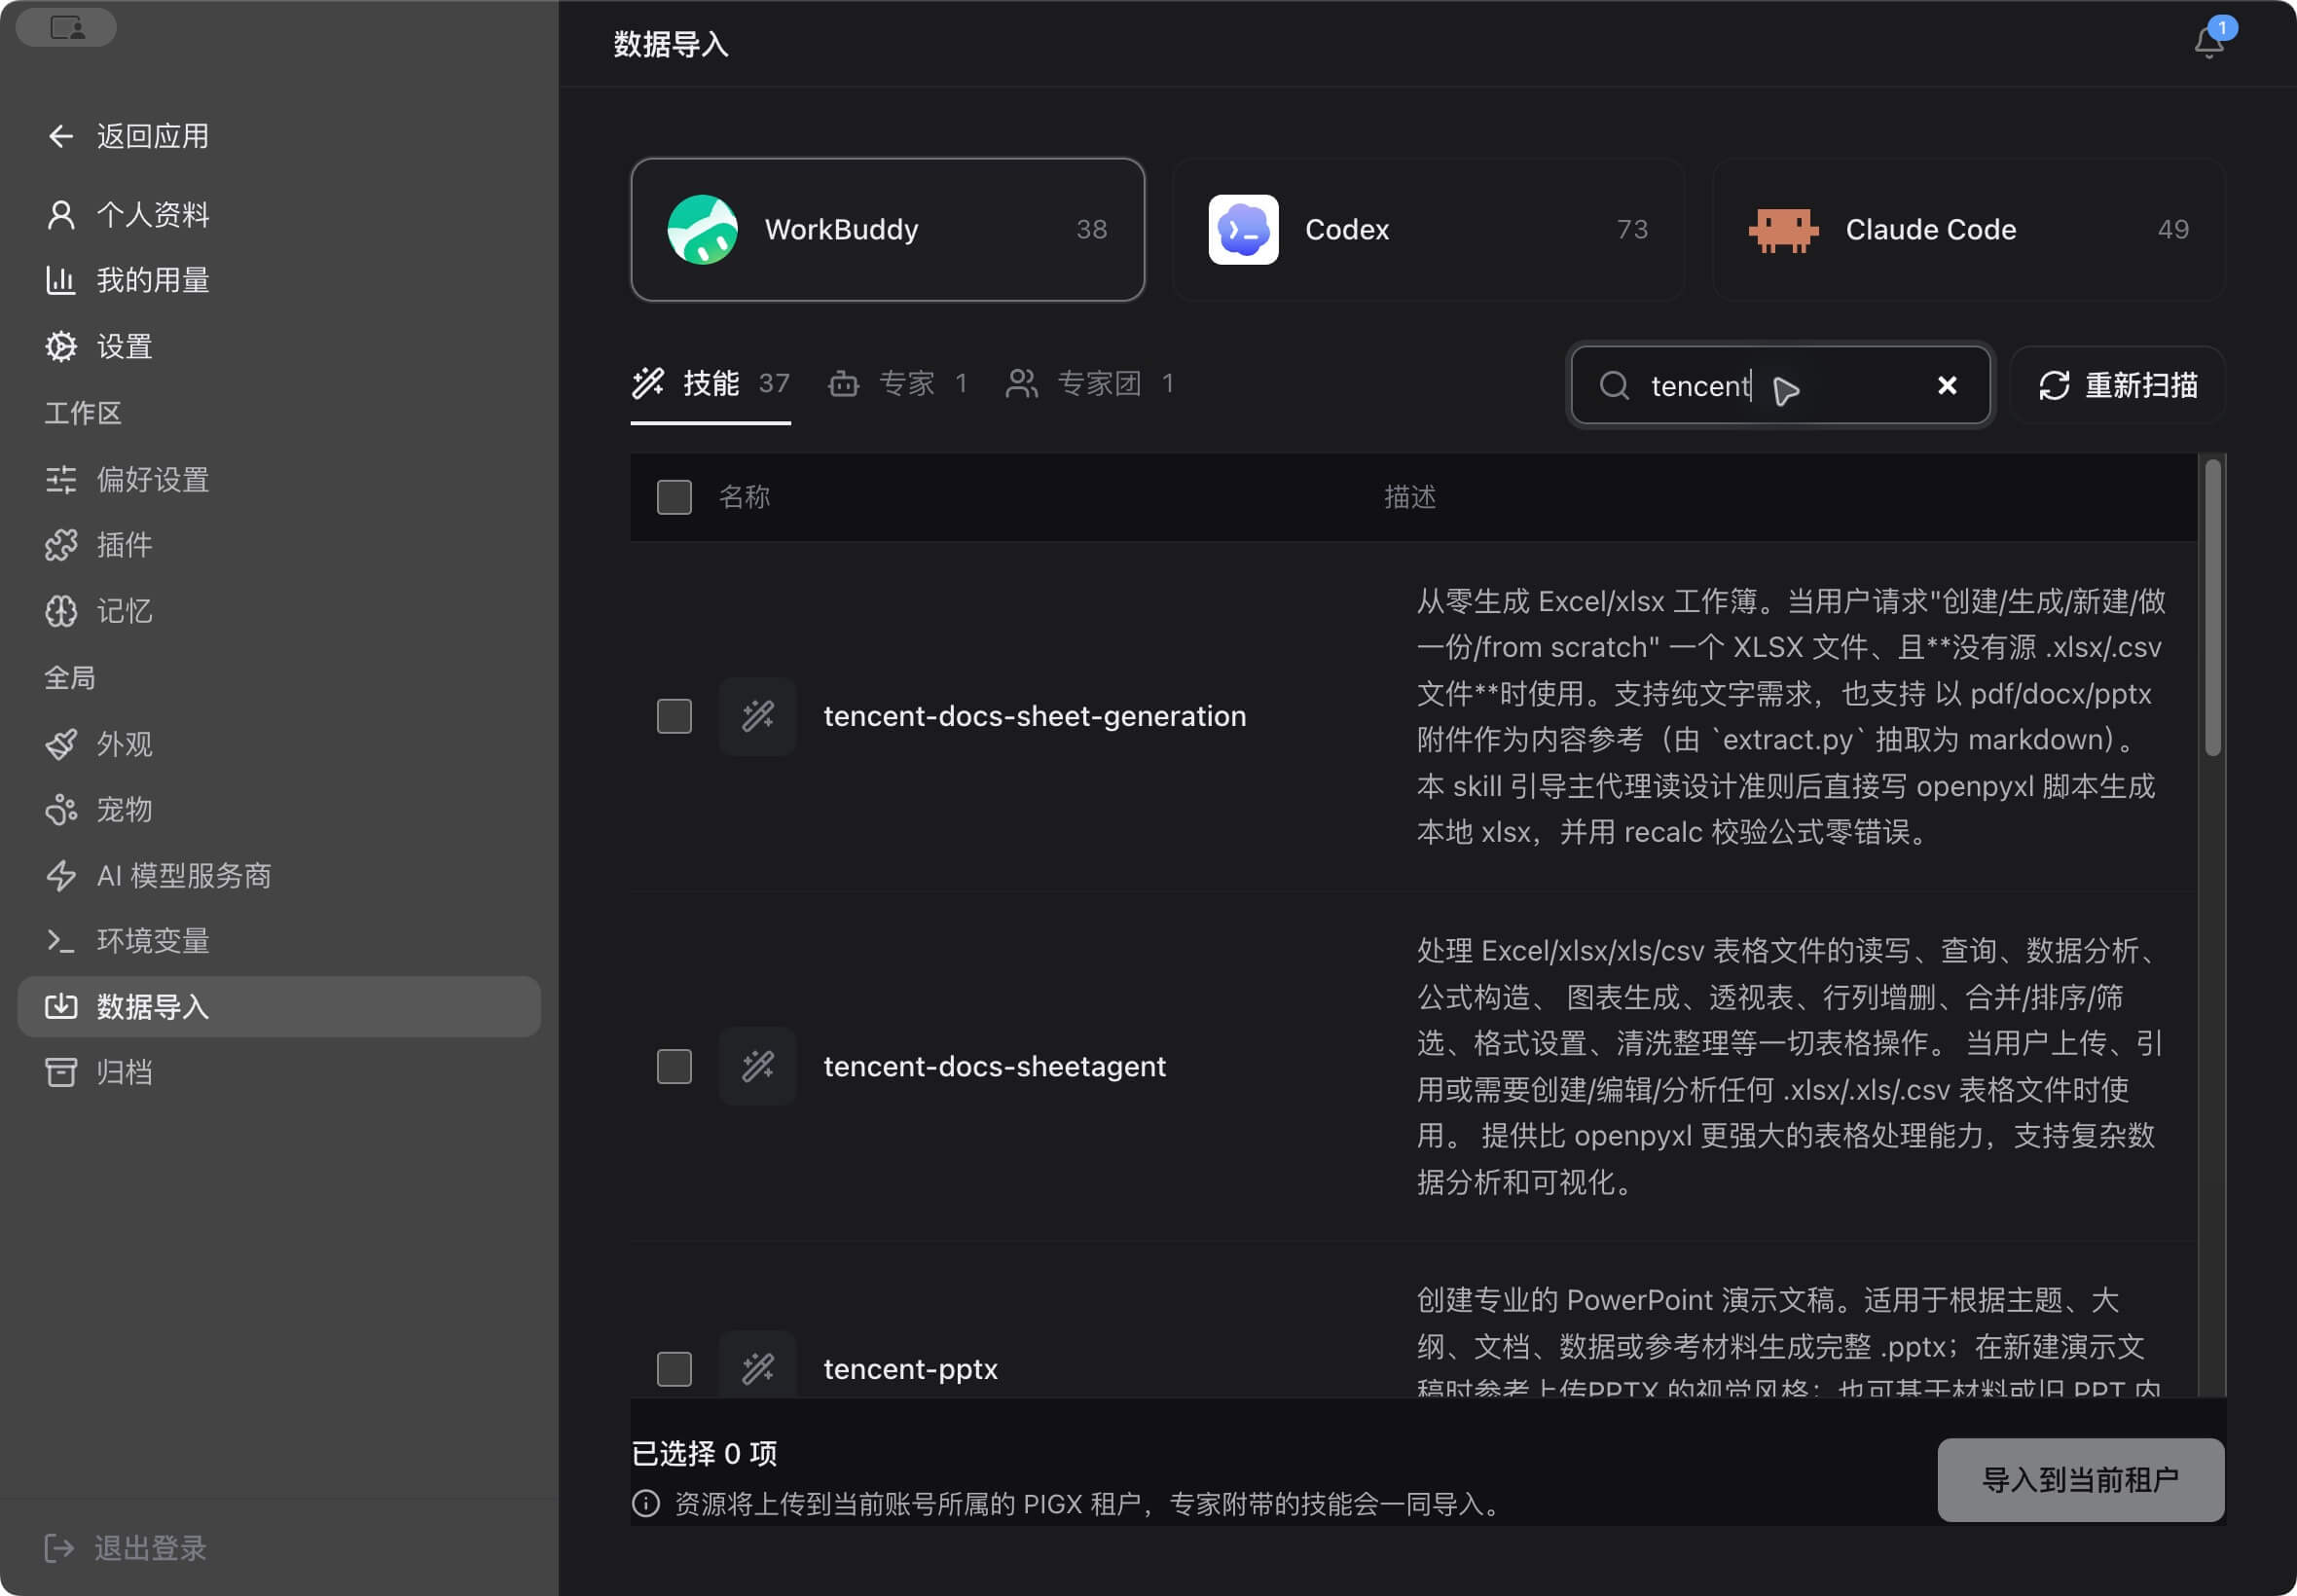The width and height of the screenshot is (2297, 1596).
Task: Click the notification bell icon
Action: click(x=2207, y=42)
